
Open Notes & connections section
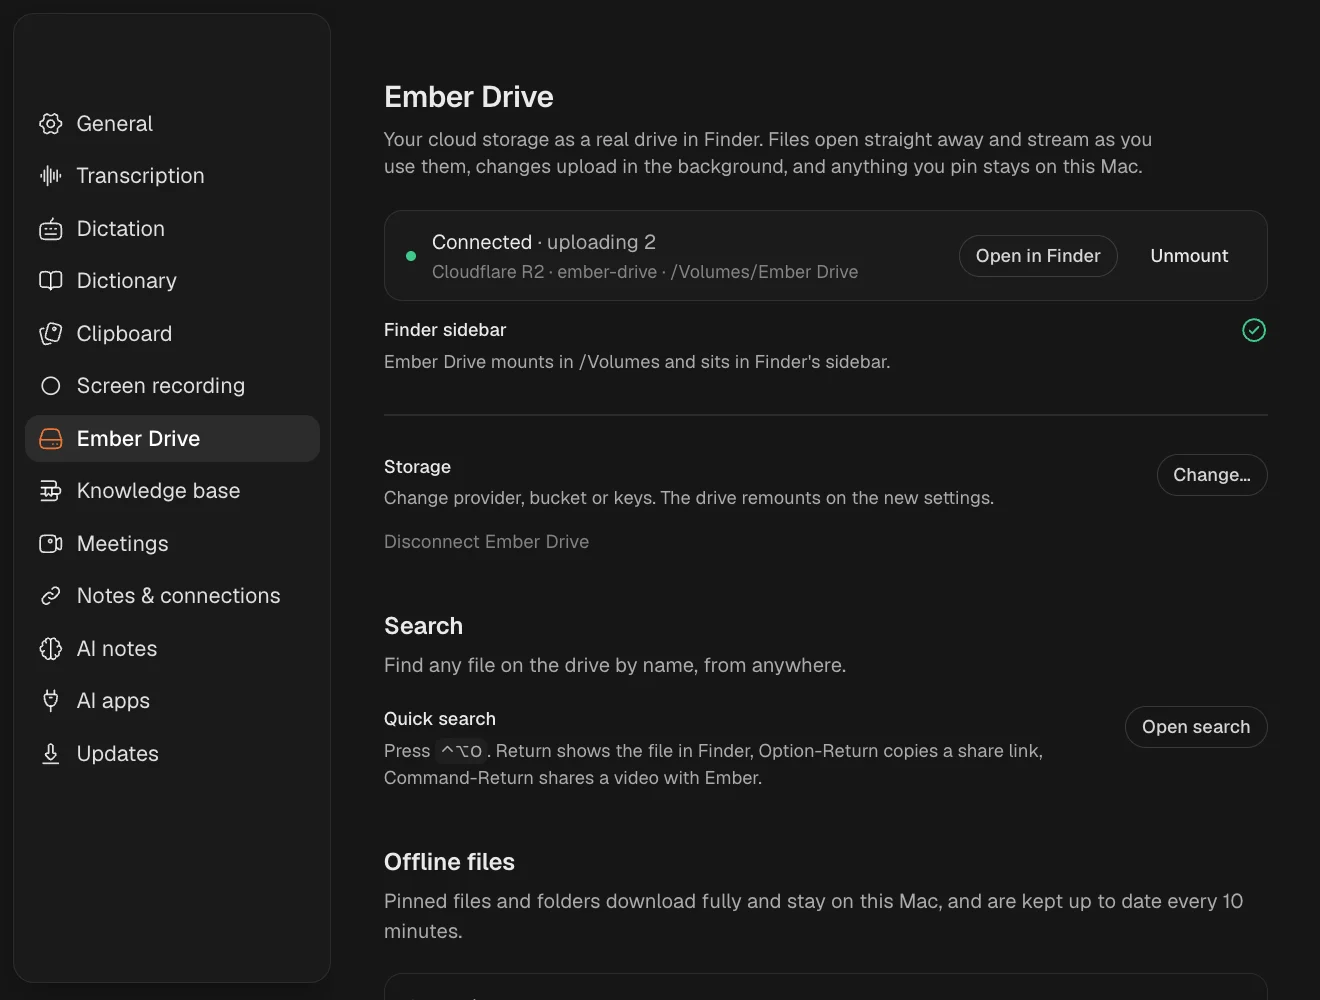(x=172, y=596)
